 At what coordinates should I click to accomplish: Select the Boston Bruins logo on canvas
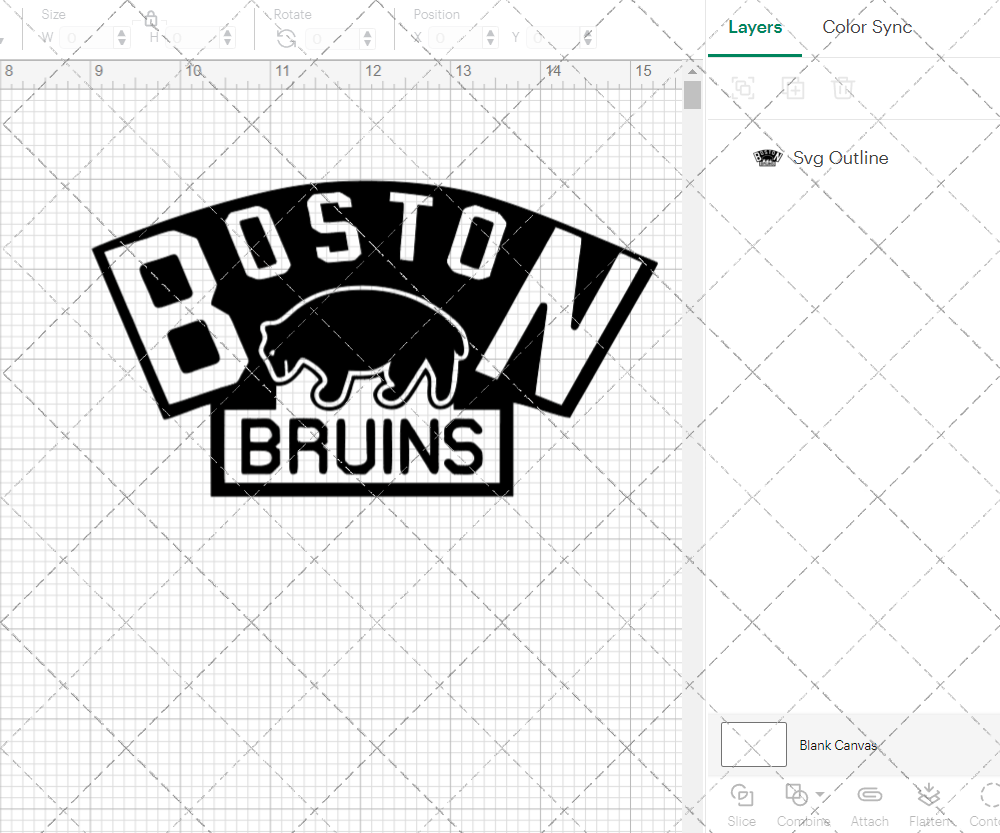pos(374,339)
